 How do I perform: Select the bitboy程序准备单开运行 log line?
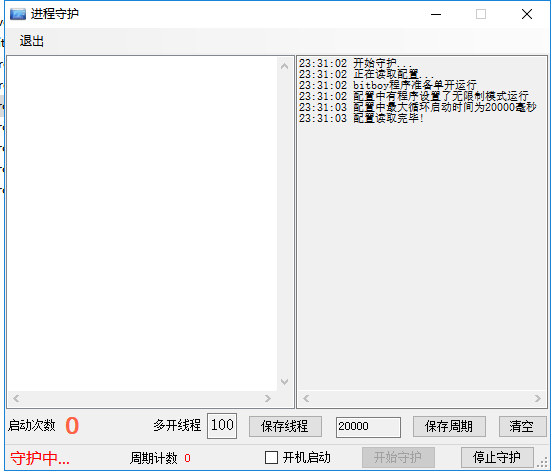tap(388, 85)
